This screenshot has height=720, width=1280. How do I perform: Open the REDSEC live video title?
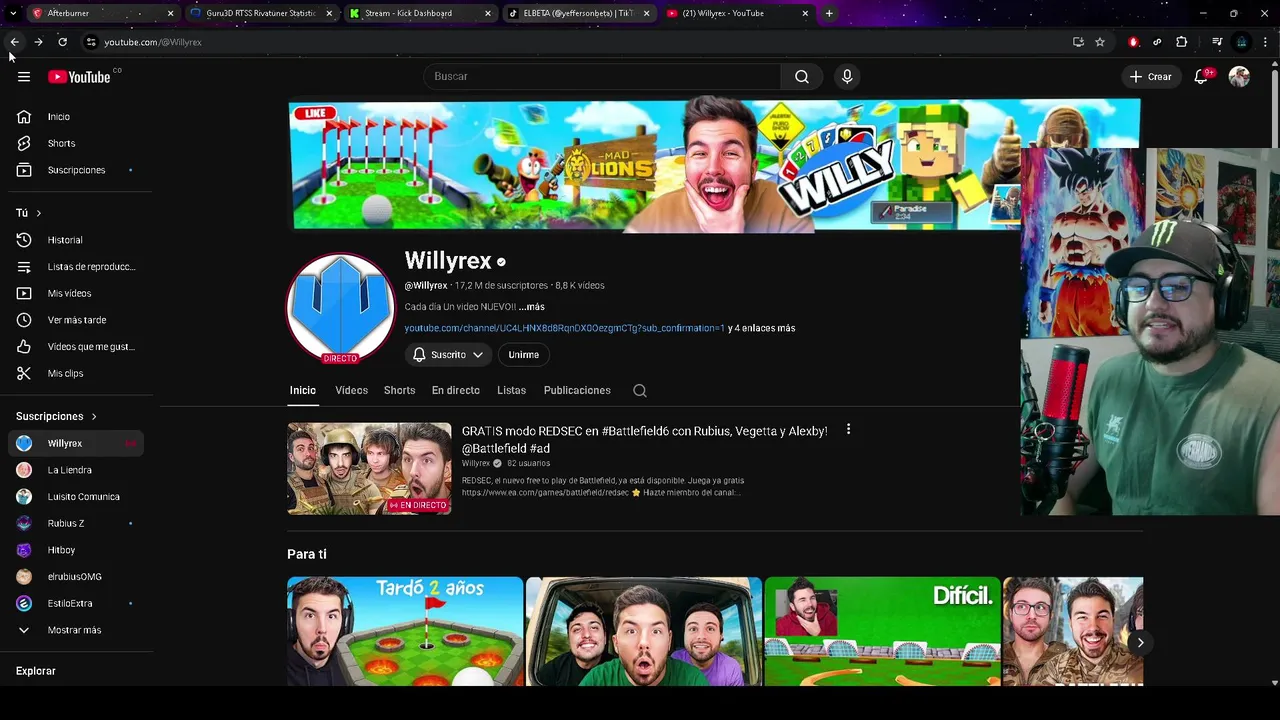pyautogui.click(x=644, y=440)
